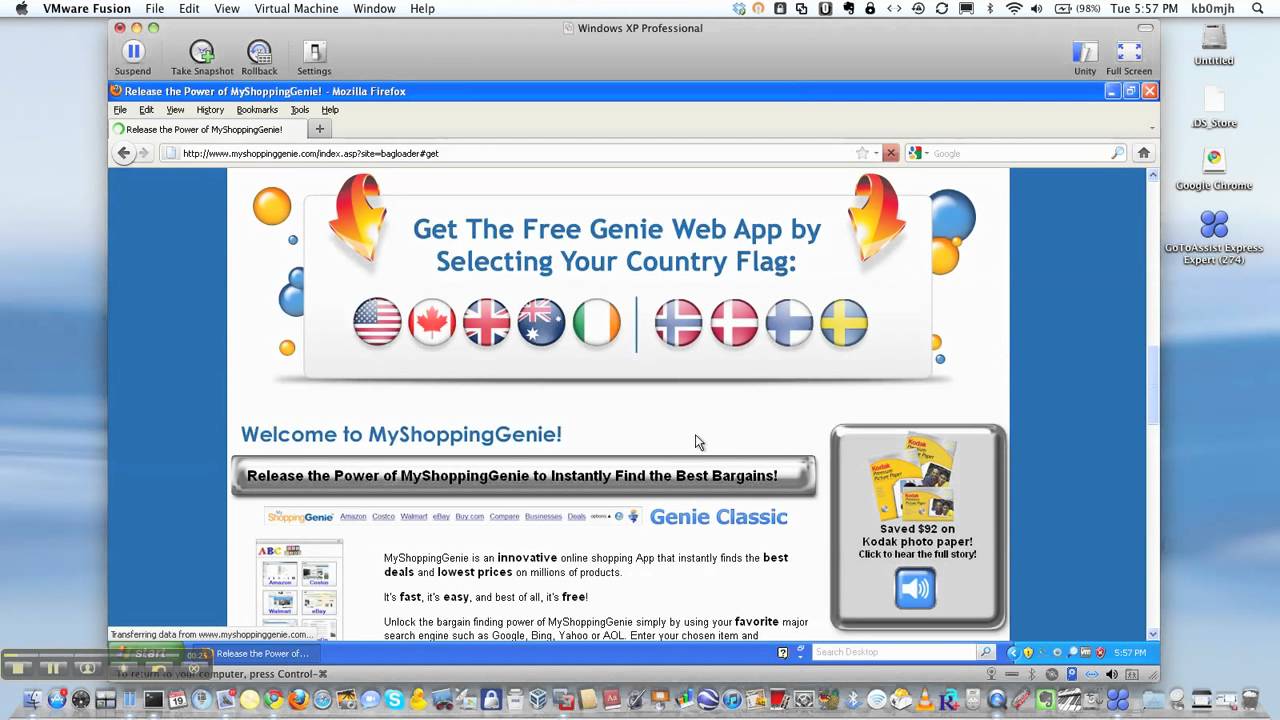Open the Virtual Machine menu in VMware
1280x720 pixels.
click(297, 8)
